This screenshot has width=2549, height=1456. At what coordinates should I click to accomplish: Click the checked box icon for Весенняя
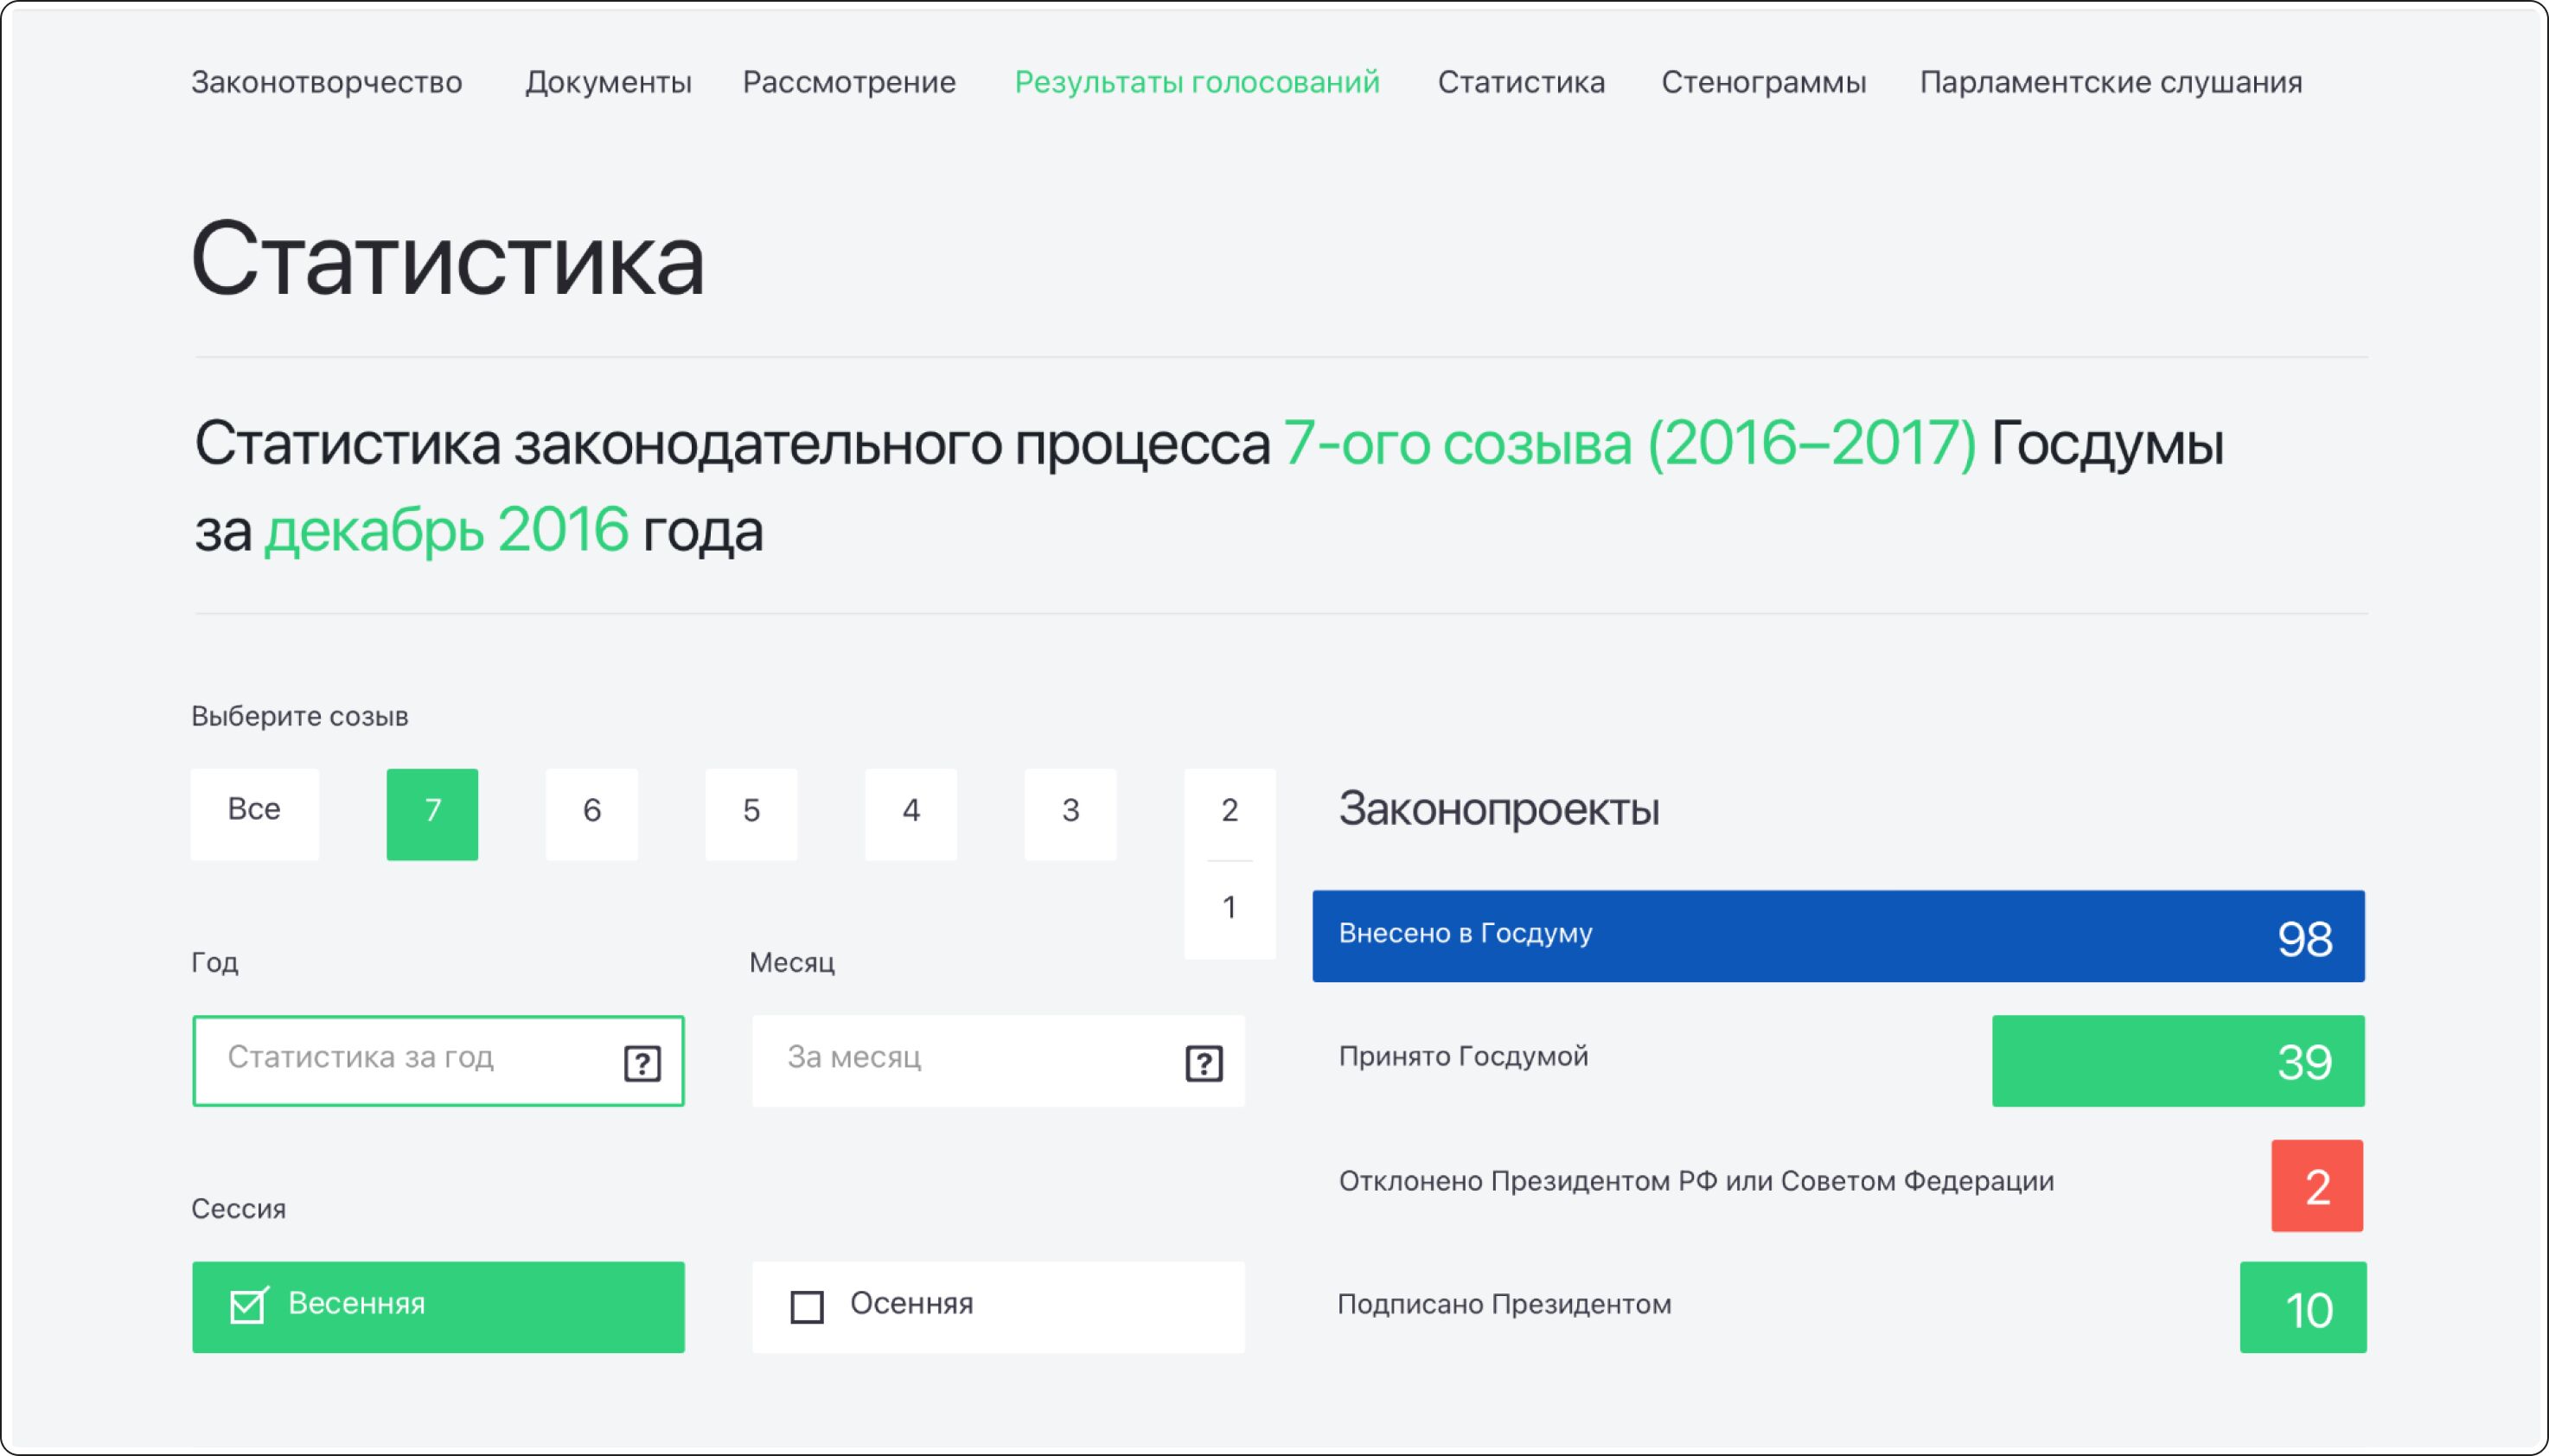click(247, 1305)
